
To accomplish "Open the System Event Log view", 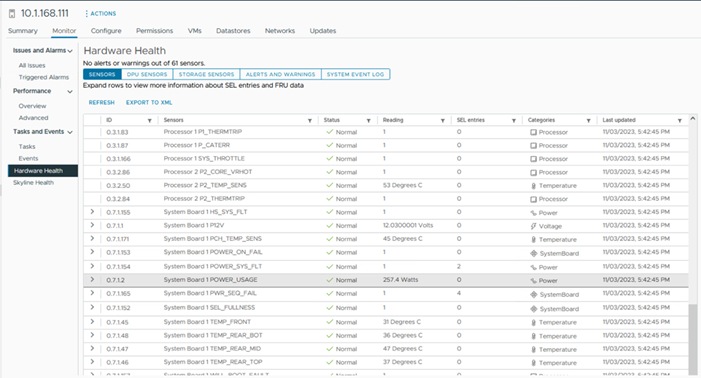I will [355, 74].
